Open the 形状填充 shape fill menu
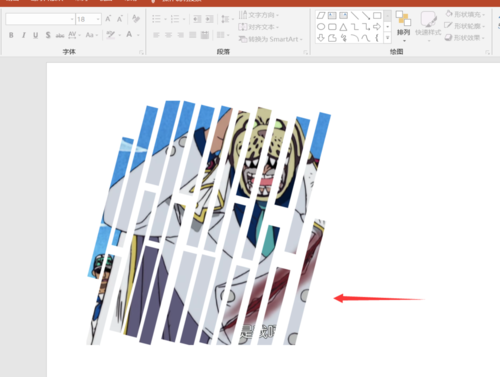Image resolution: width=500 pixels, height=377 pixels. point(465,14)
